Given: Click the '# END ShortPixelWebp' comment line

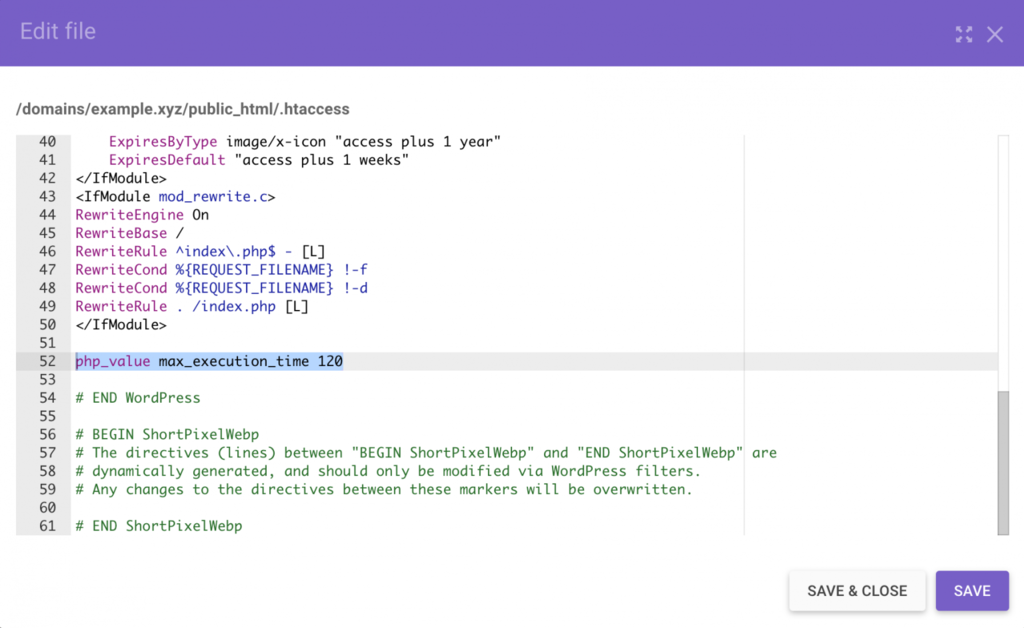Looking at the screenshot, I should [159, 525].
